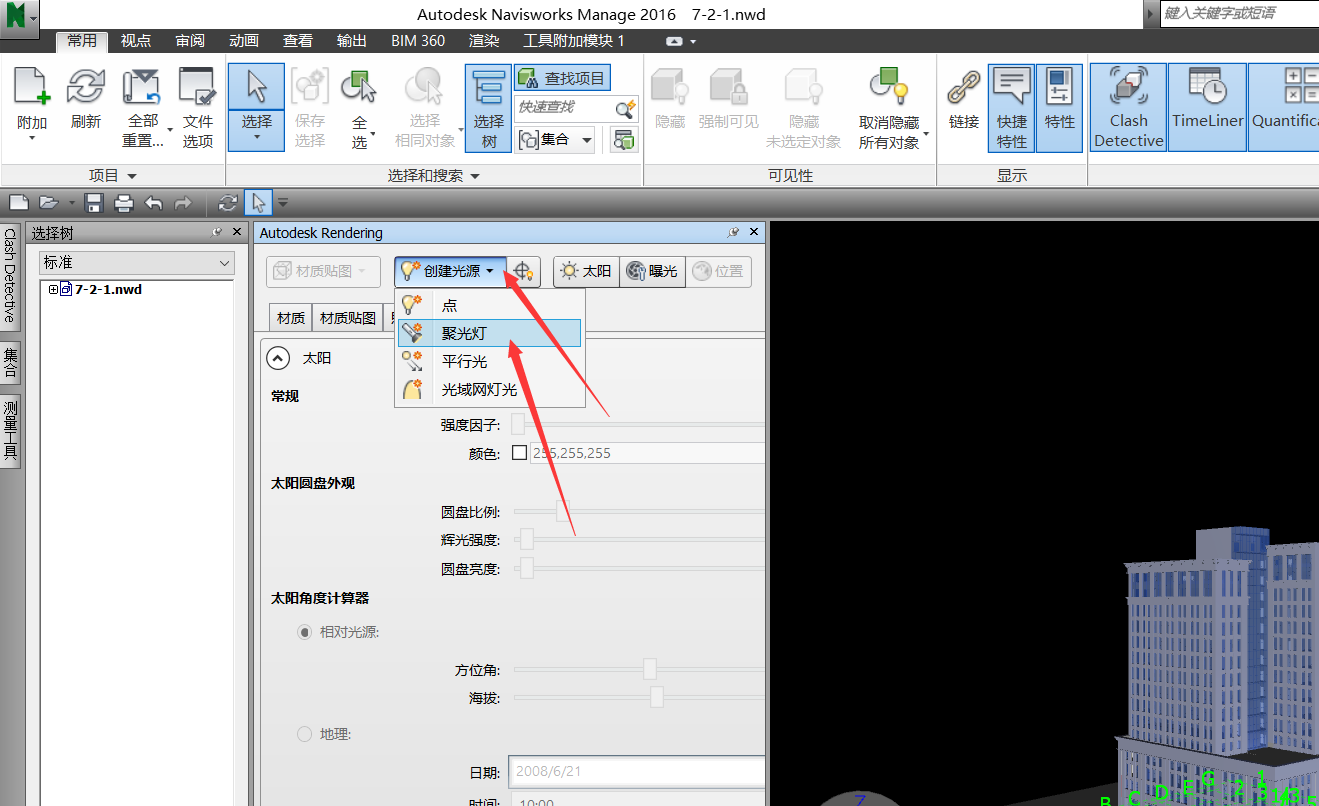Screen dimensions: 1319x806
Task: Open the 标准 dropdown in selection tree
Action: [x=136, y=262]
